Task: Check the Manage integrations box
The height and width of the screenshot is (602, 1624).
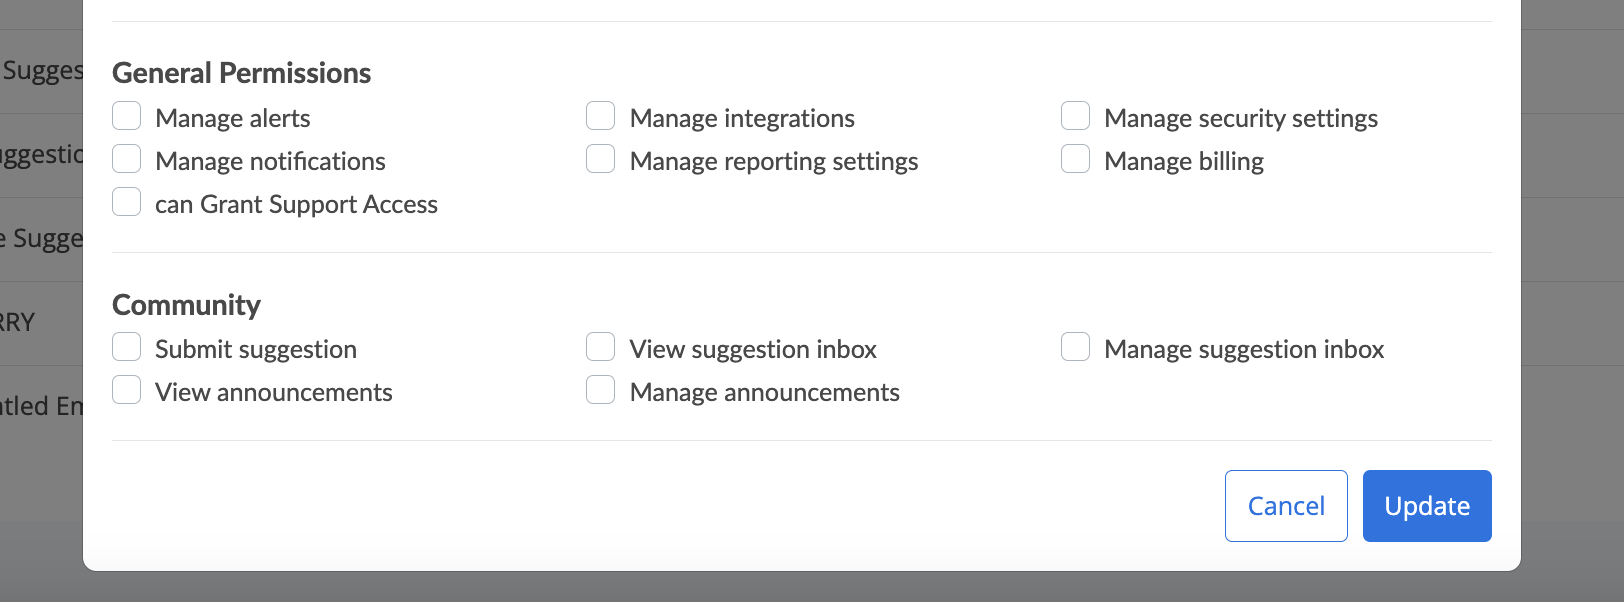Action: (600, 116)
